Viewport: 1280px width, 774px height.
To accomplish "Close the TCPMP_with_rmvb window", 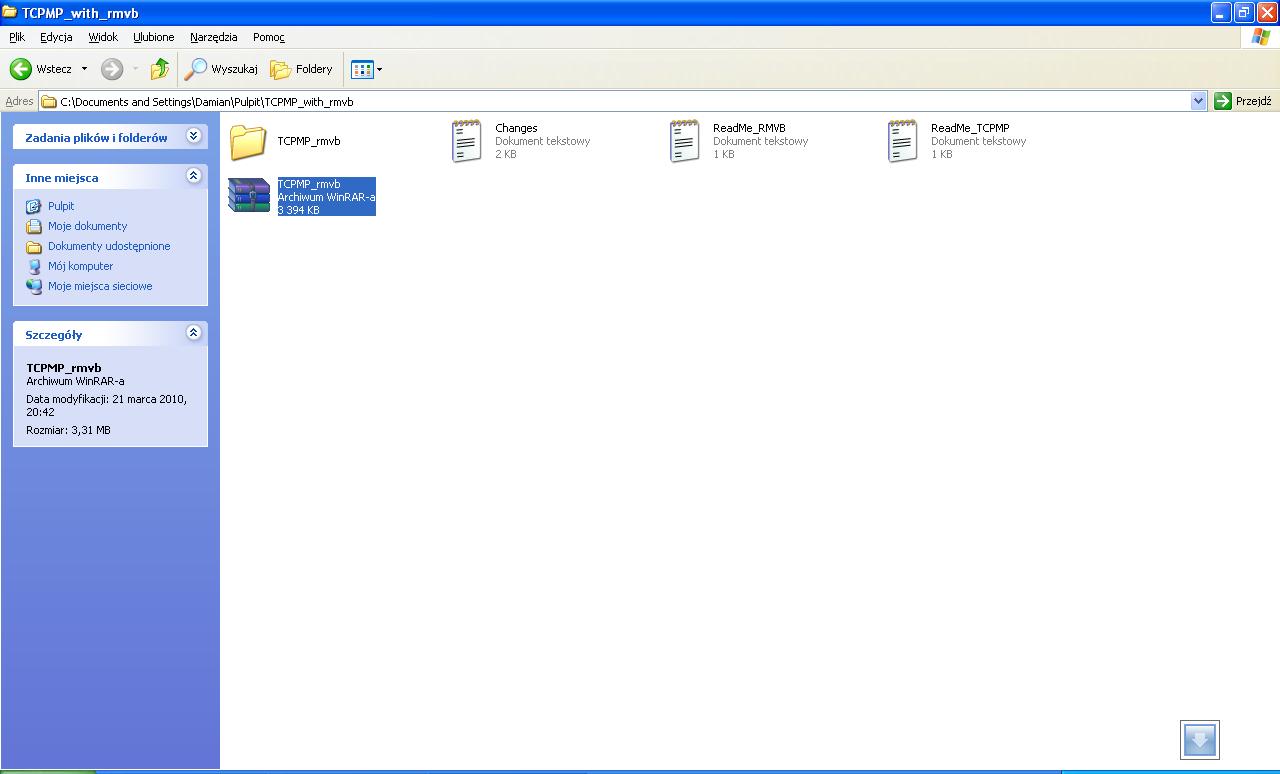I will tap(1267, 13).
